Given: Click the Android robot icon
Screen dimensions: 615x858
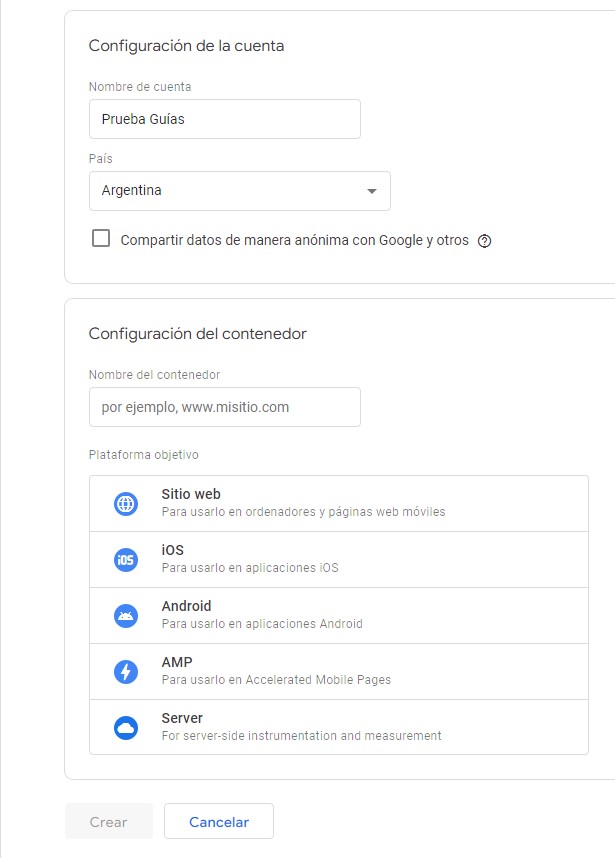Looking at the screenshot, I should point(126,616).
